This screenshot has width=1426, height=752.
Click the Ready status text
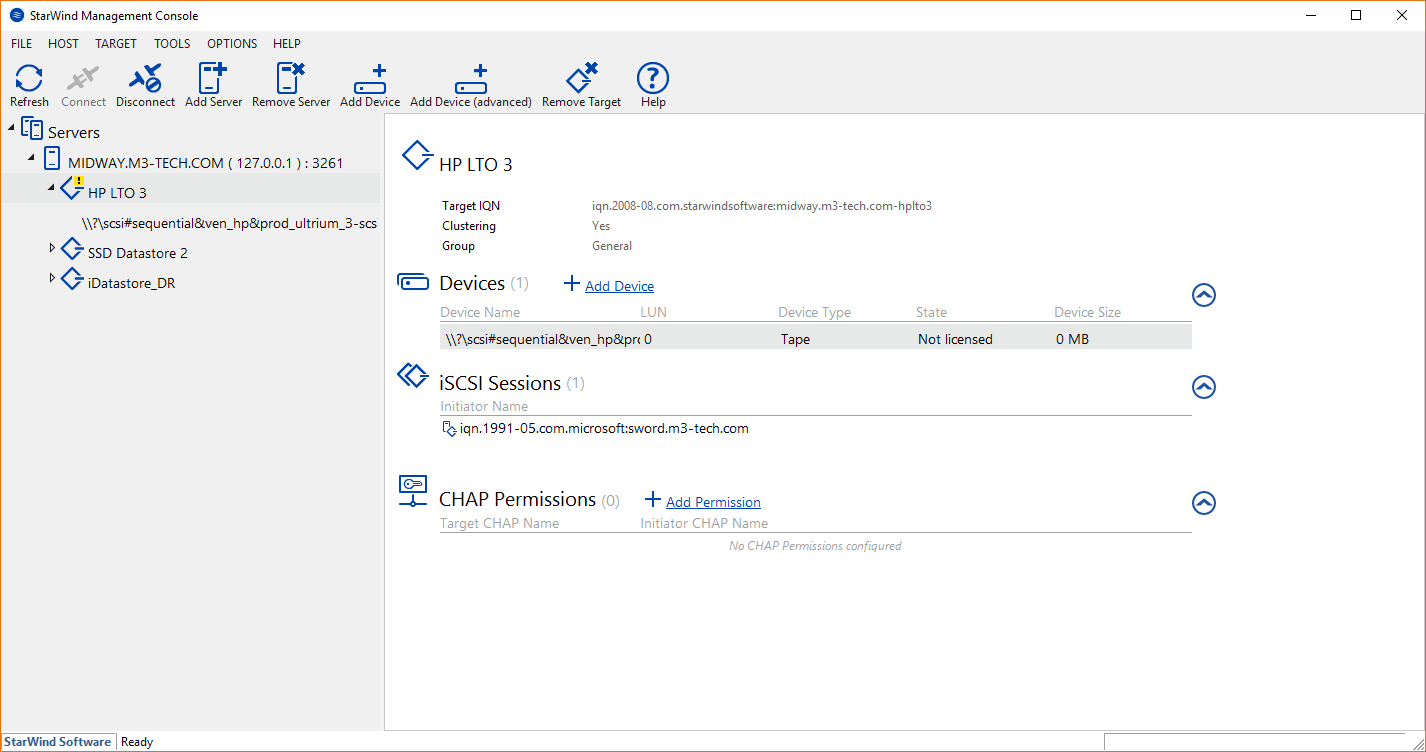point(137,742)
